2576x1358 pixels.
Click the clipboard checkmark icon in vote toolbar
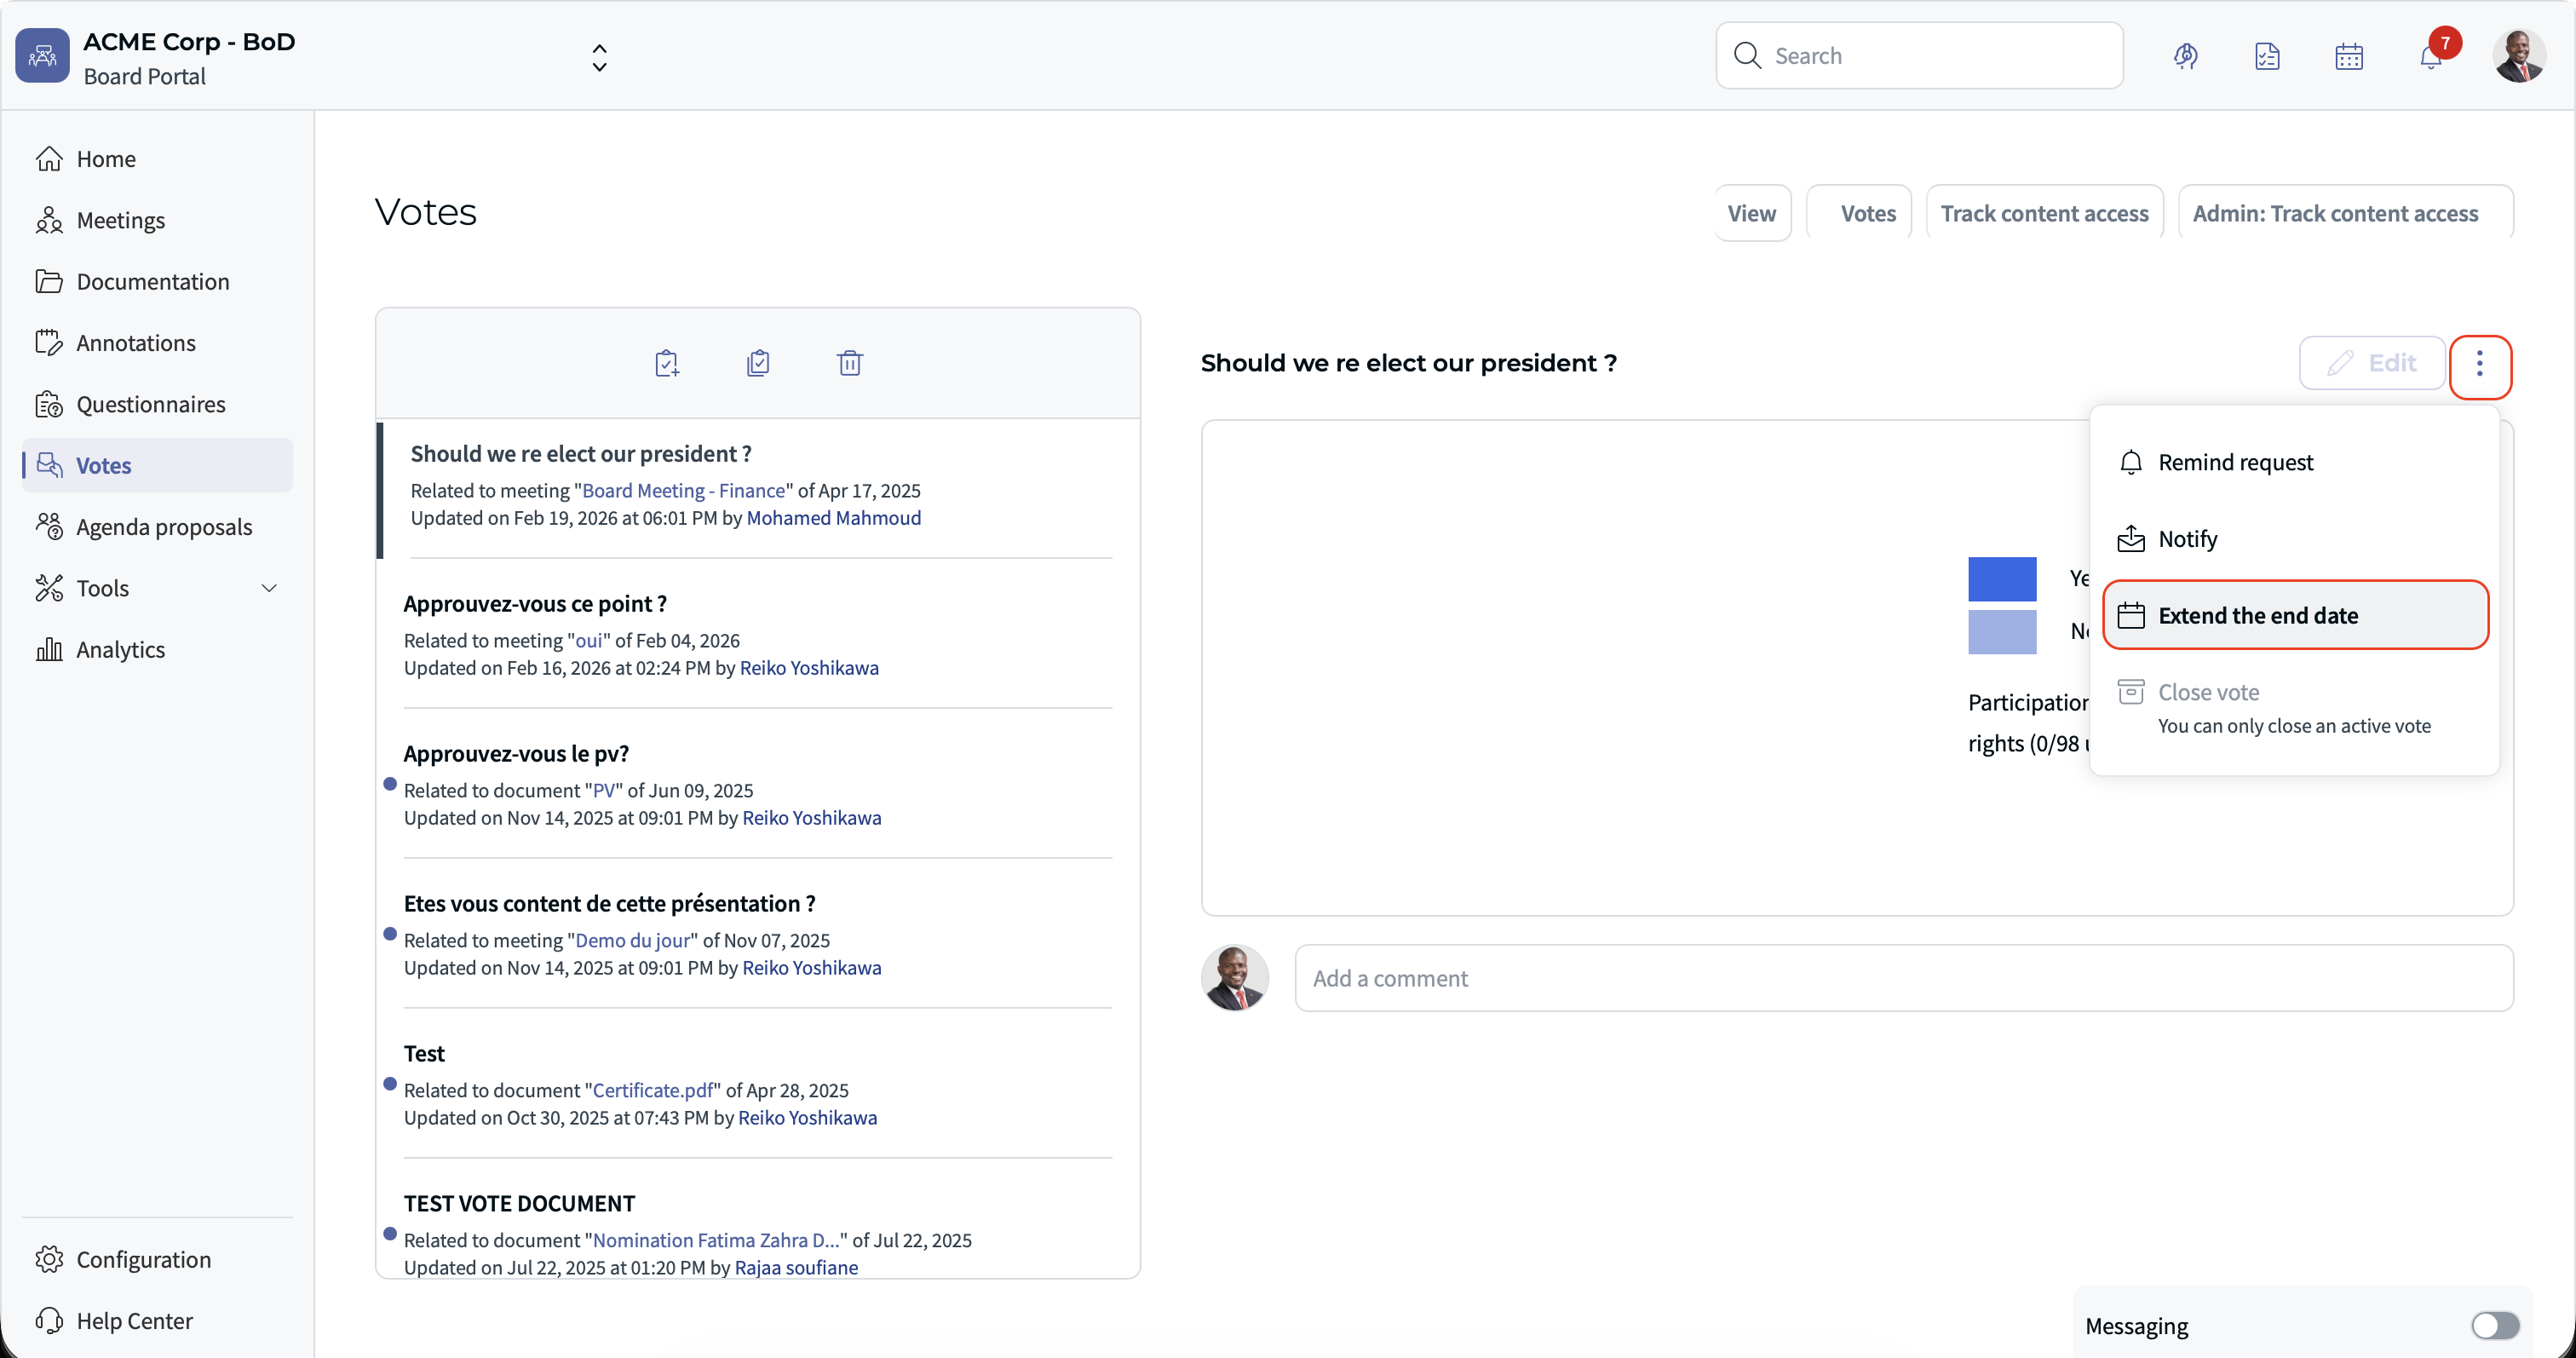tap(758, 363)
